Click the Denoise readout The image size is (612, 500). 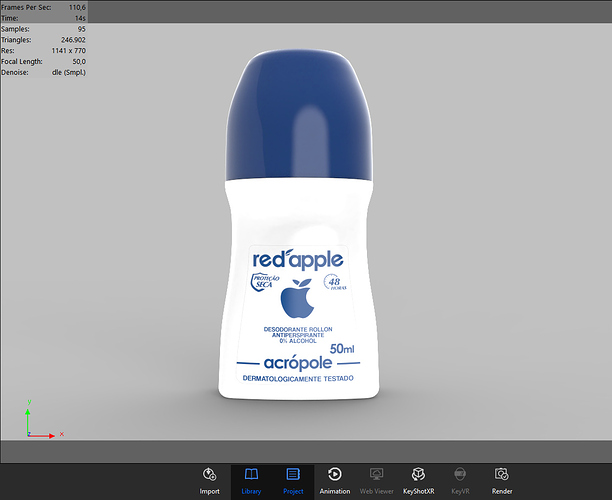pyautogui.click(x=43, y=73)
